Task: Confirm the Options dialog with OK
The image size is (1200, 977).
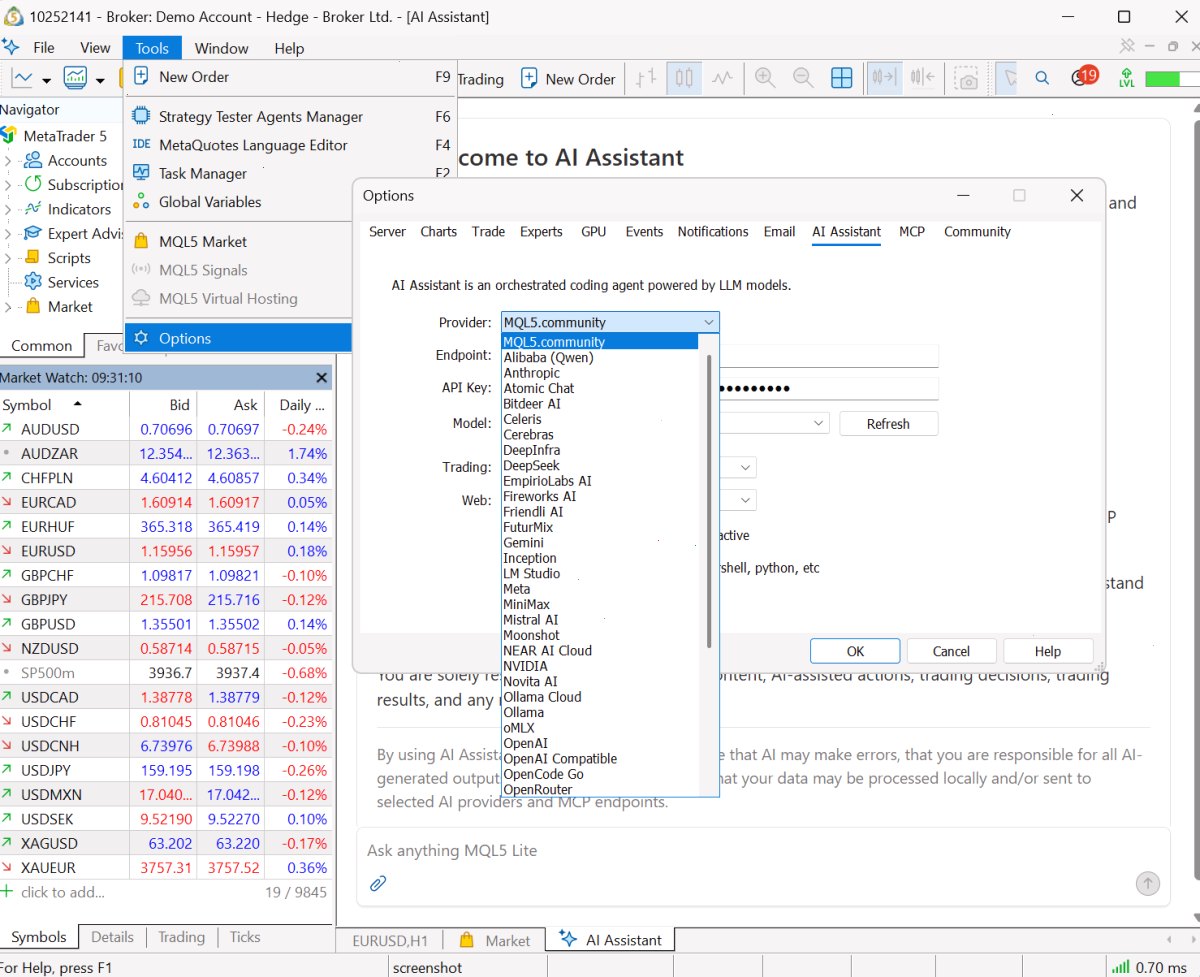Action: (855, 651)
